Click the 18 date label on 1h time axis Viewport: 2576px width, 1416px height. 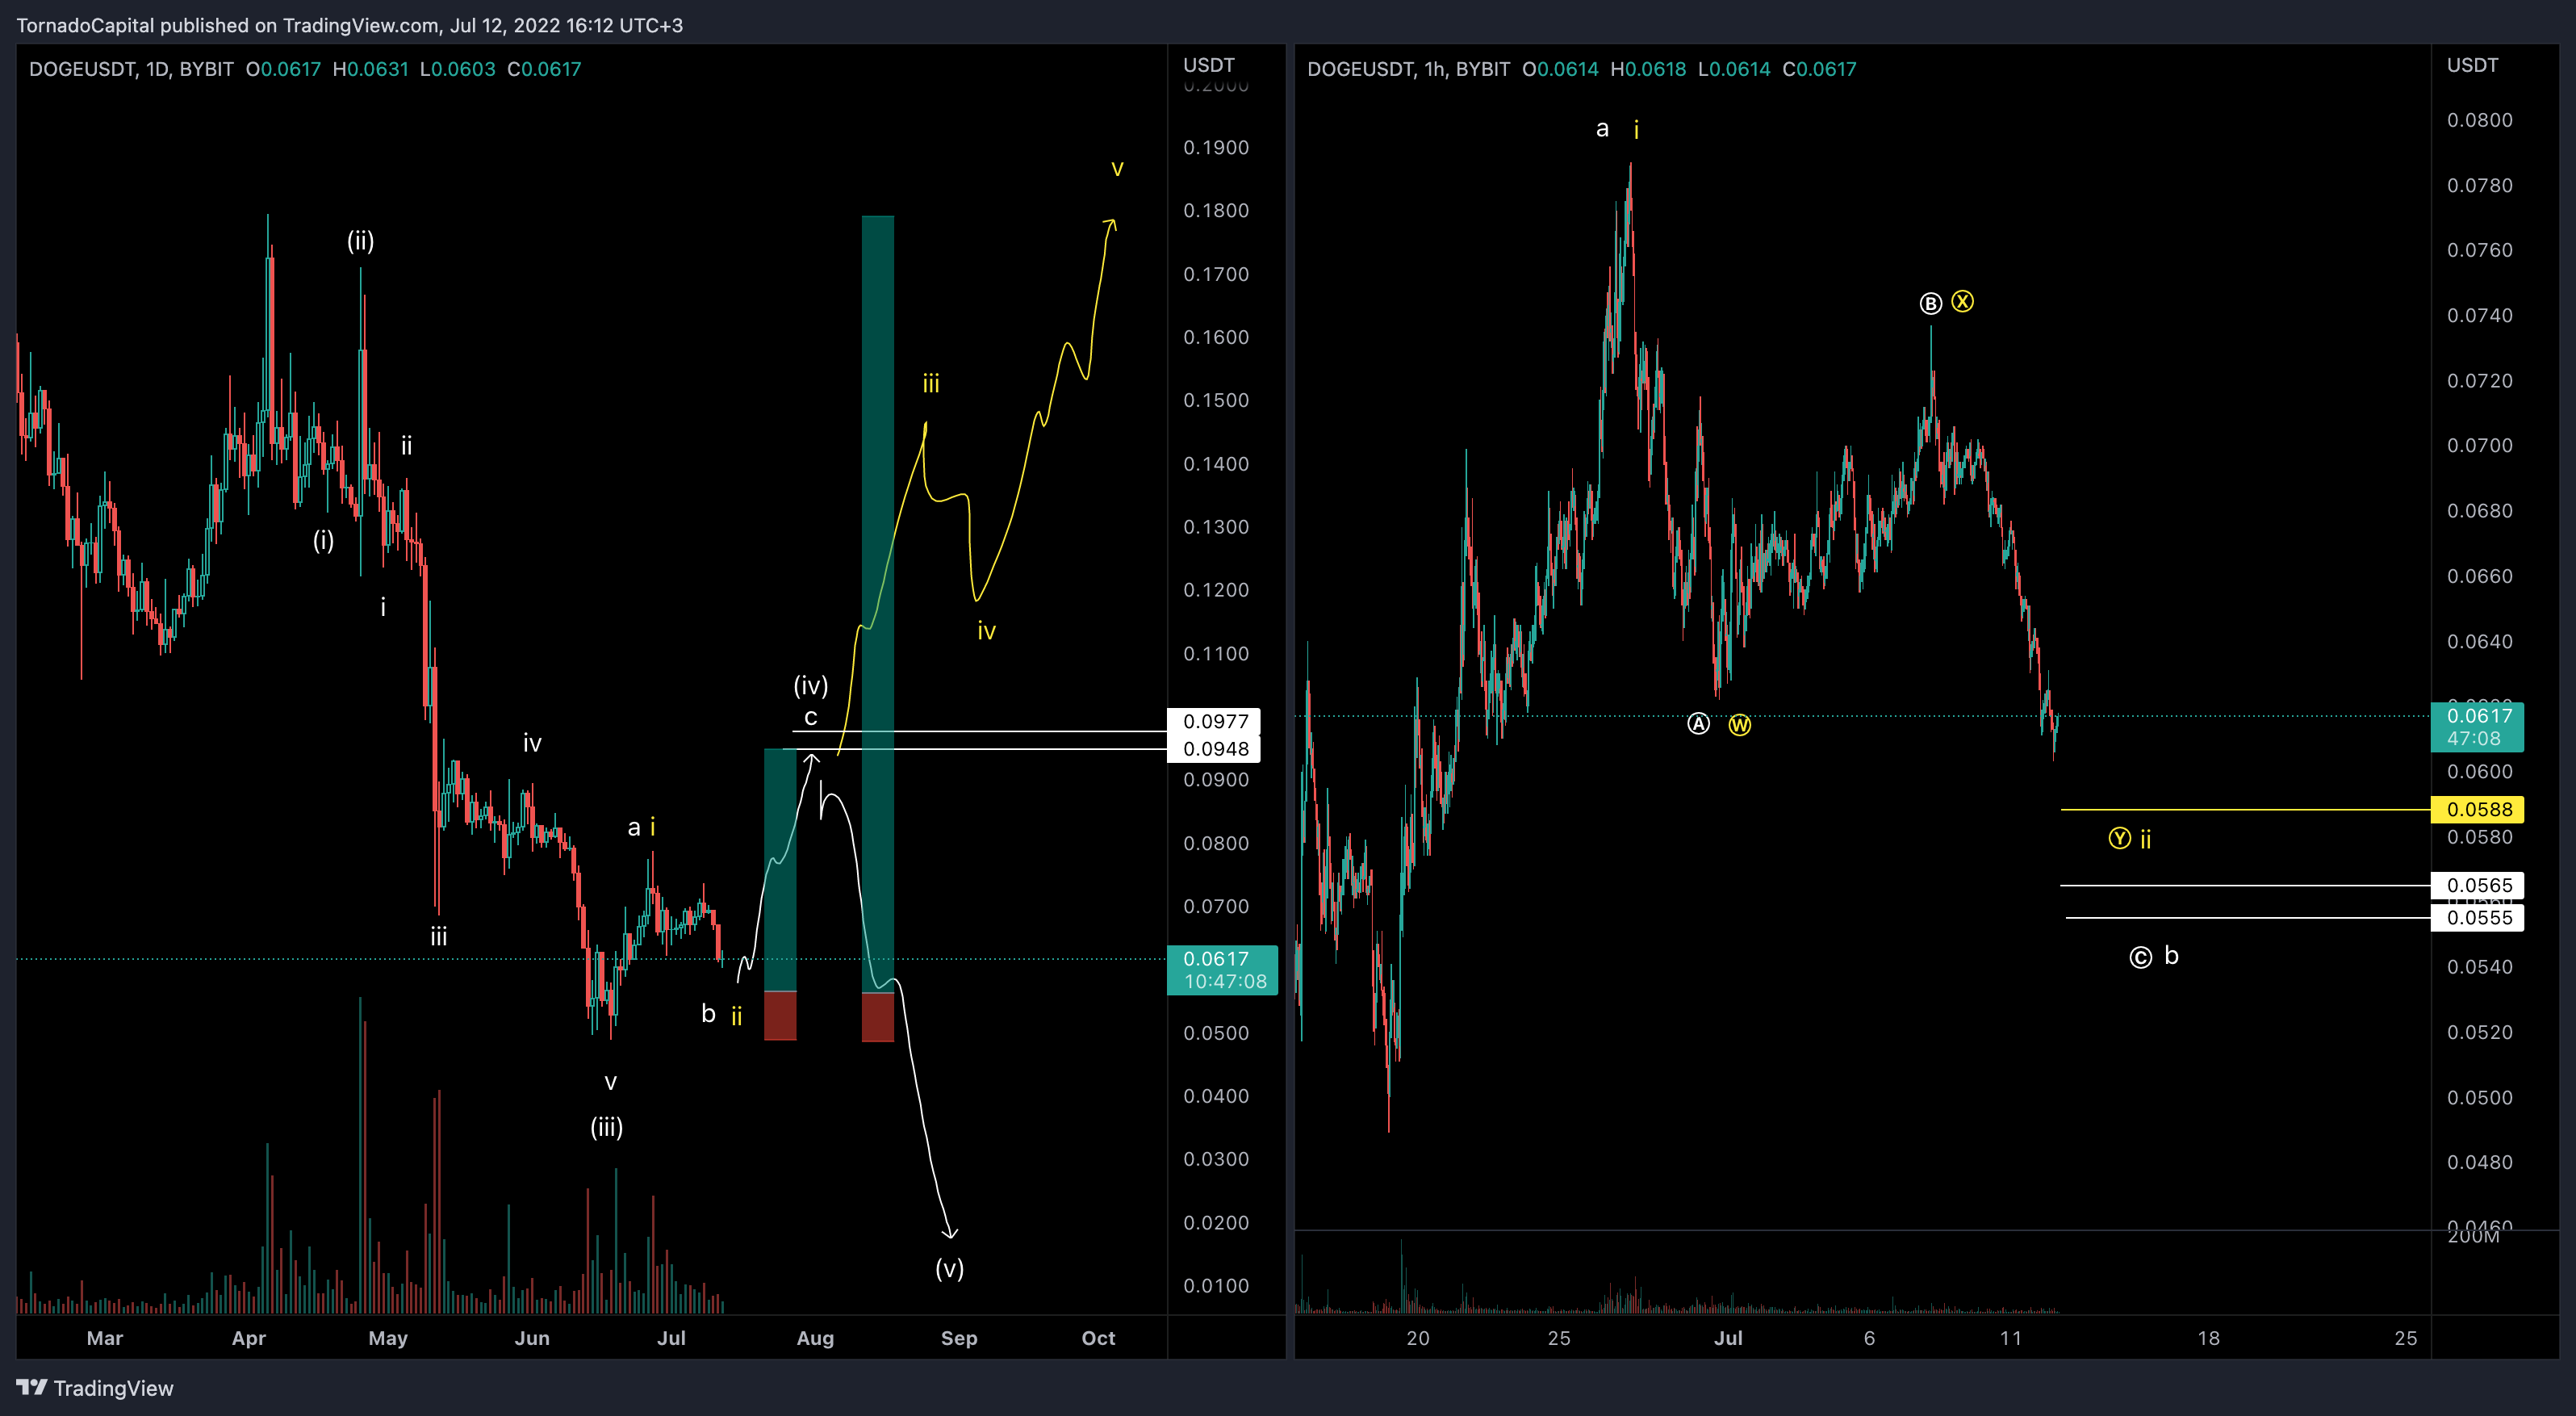pos(2208,1338)
